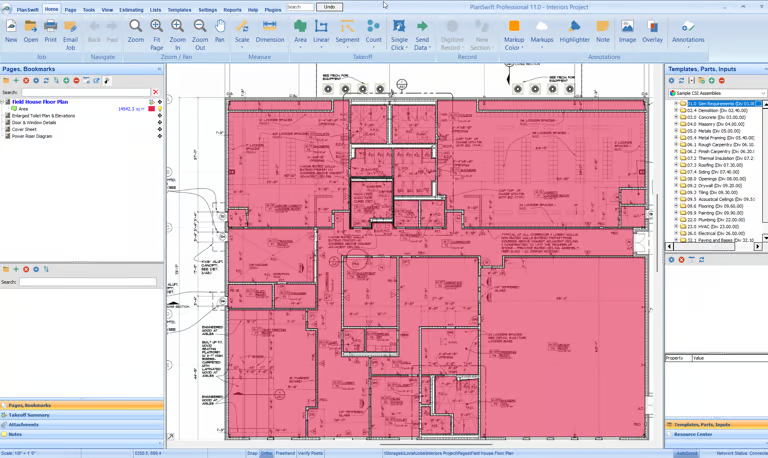This screenshot has height=458, width=768.
Task: Expand the 07.3 Roofing folder
Action: 676,165
